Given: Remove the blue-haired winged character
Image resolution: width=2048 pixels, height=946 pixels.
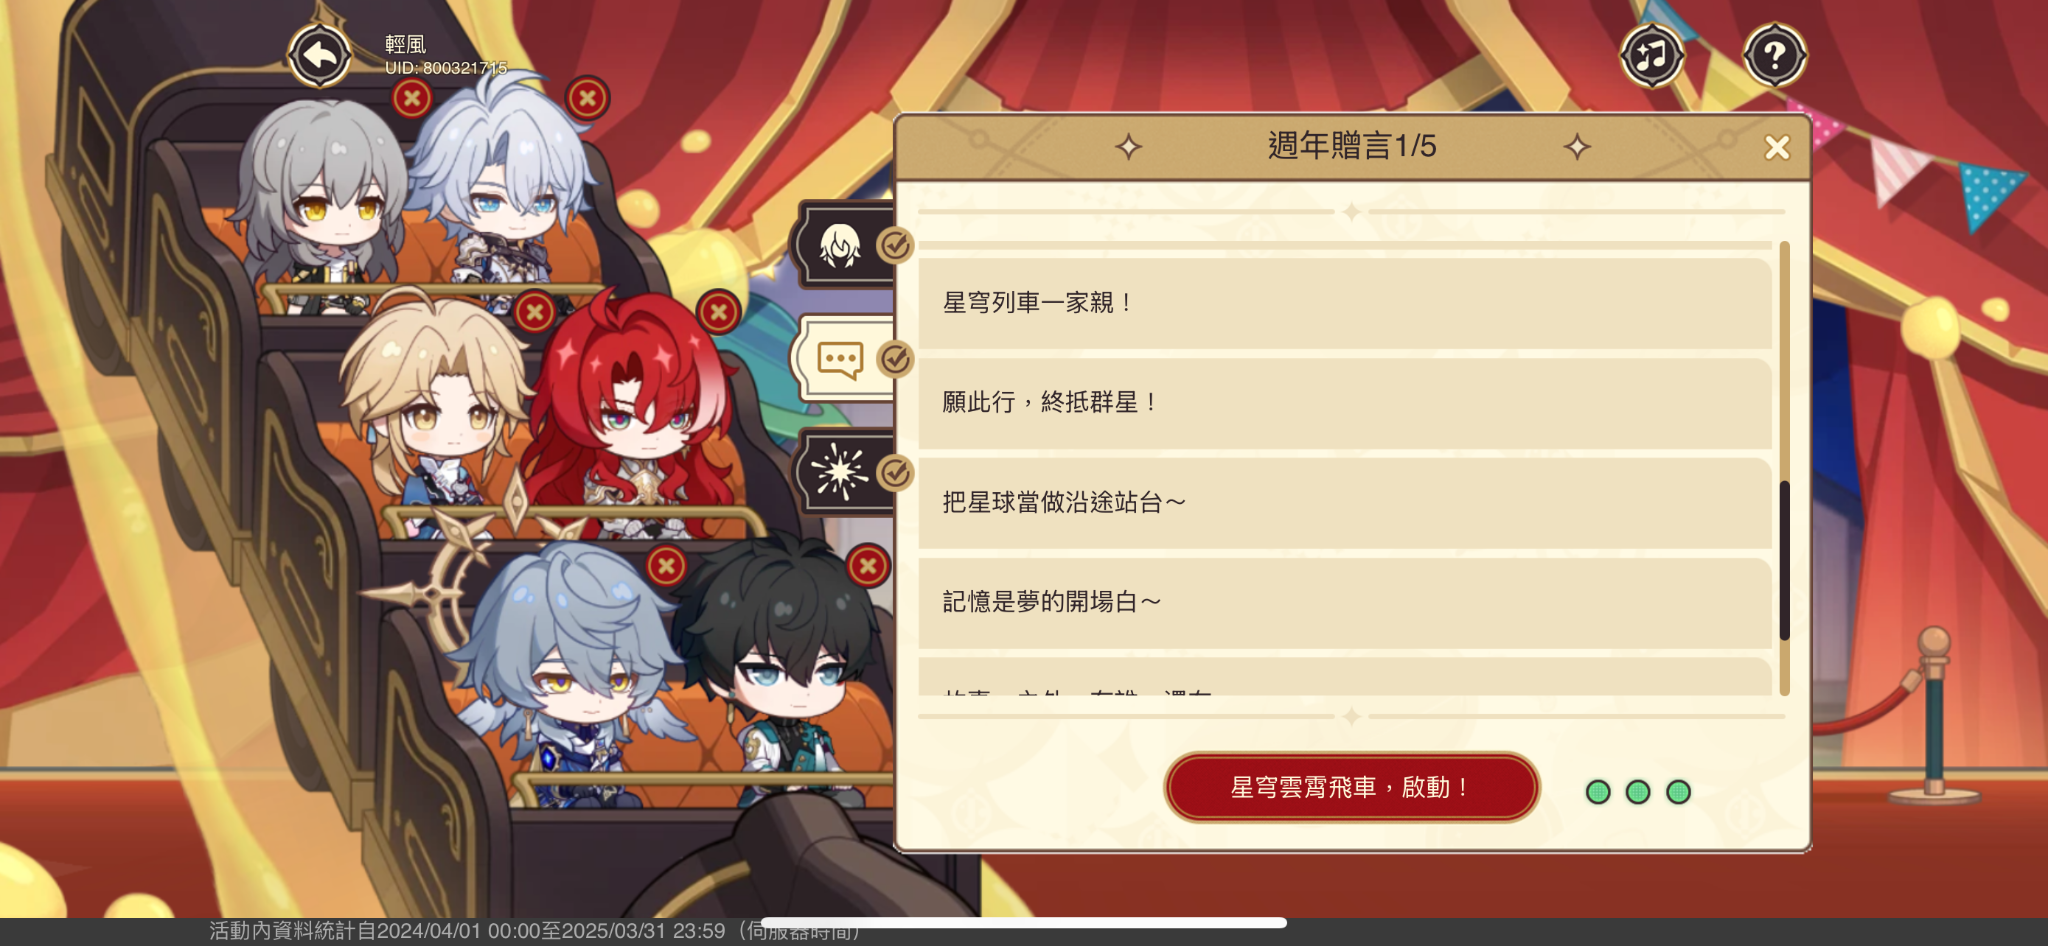Looking at the screenshot, I should tap(666, 566).
